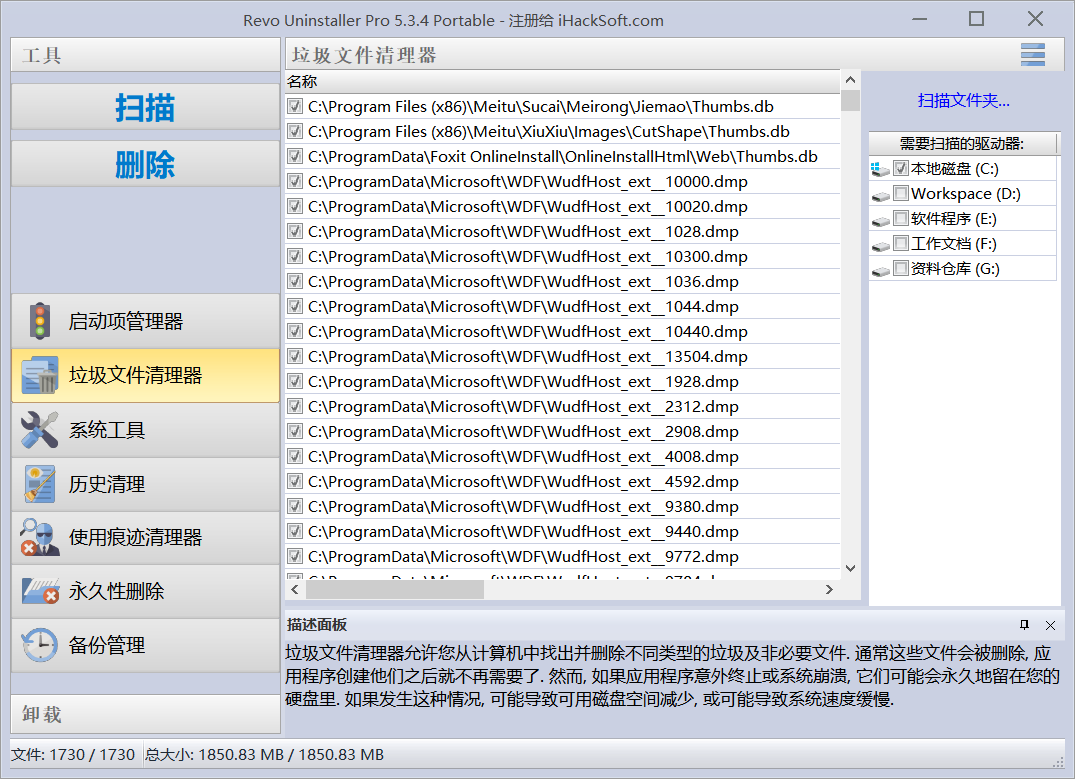Check the 工作文档 (F:) drive checkbox
The image size is (1075, 779).
tap(901, 243)
